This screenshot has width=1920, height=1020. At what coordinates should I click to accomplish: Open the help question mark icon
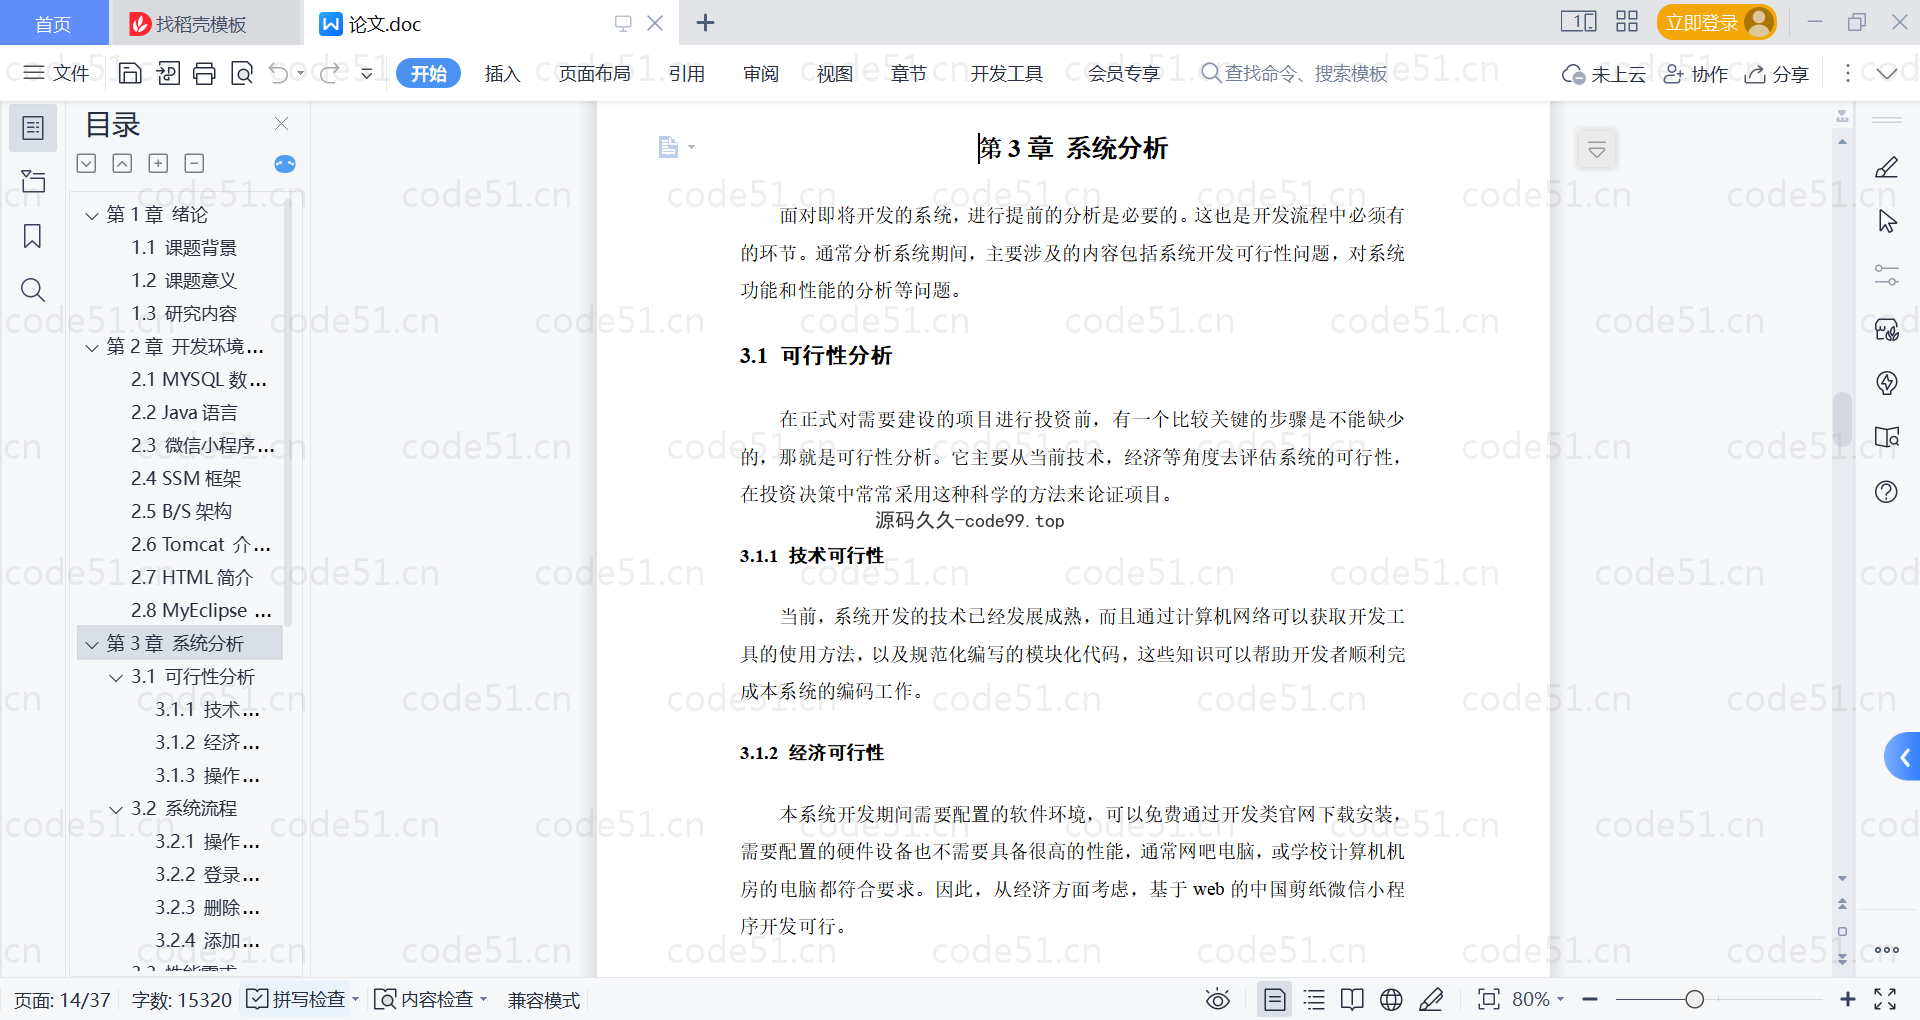(x=1886, y=491)
